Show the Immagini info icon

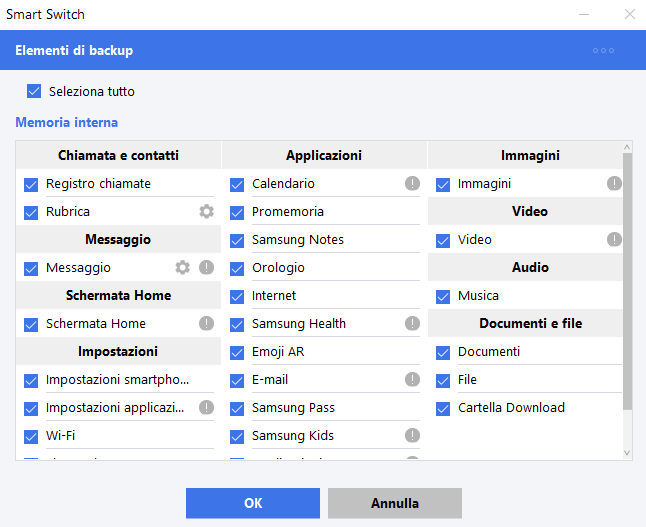coord(614,183)
